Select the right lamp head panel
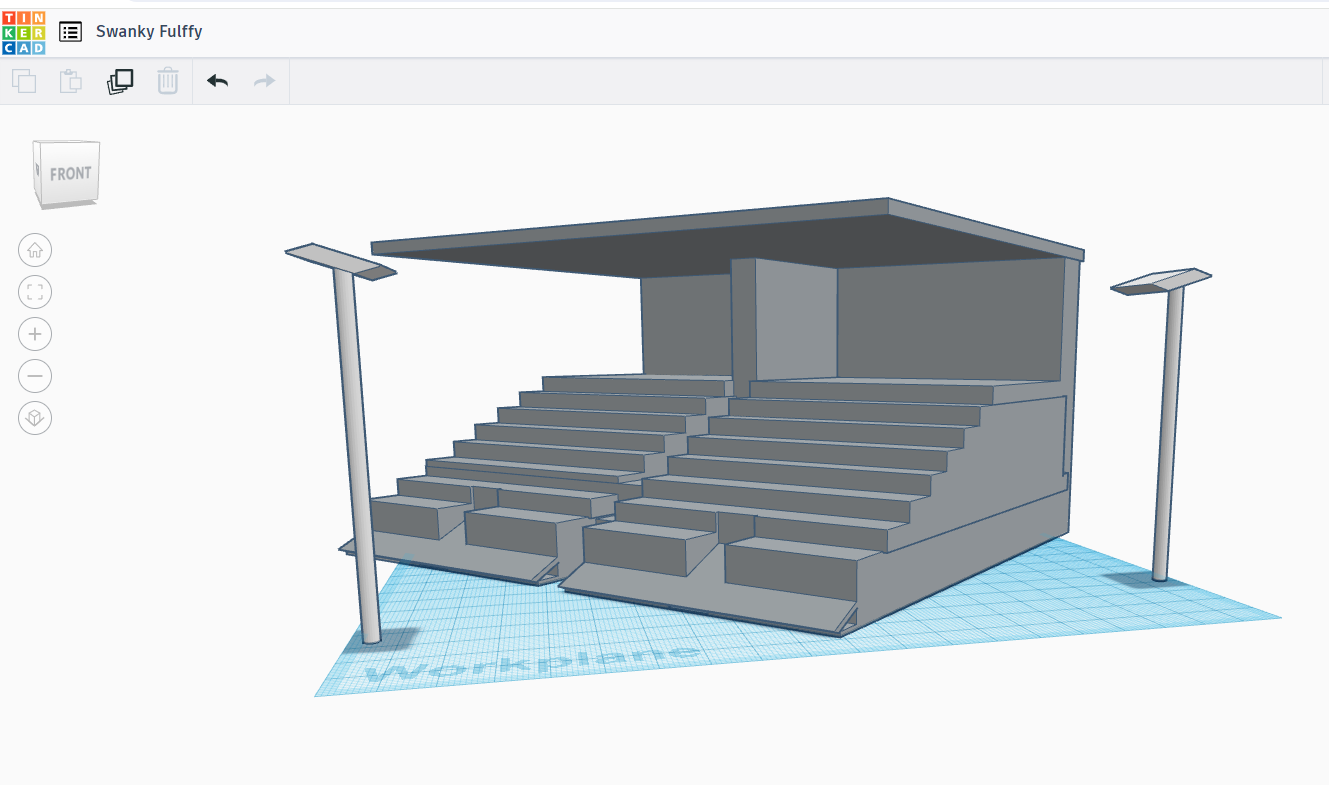This screenshot has width=1329, height=785. tap(1161, 281)
